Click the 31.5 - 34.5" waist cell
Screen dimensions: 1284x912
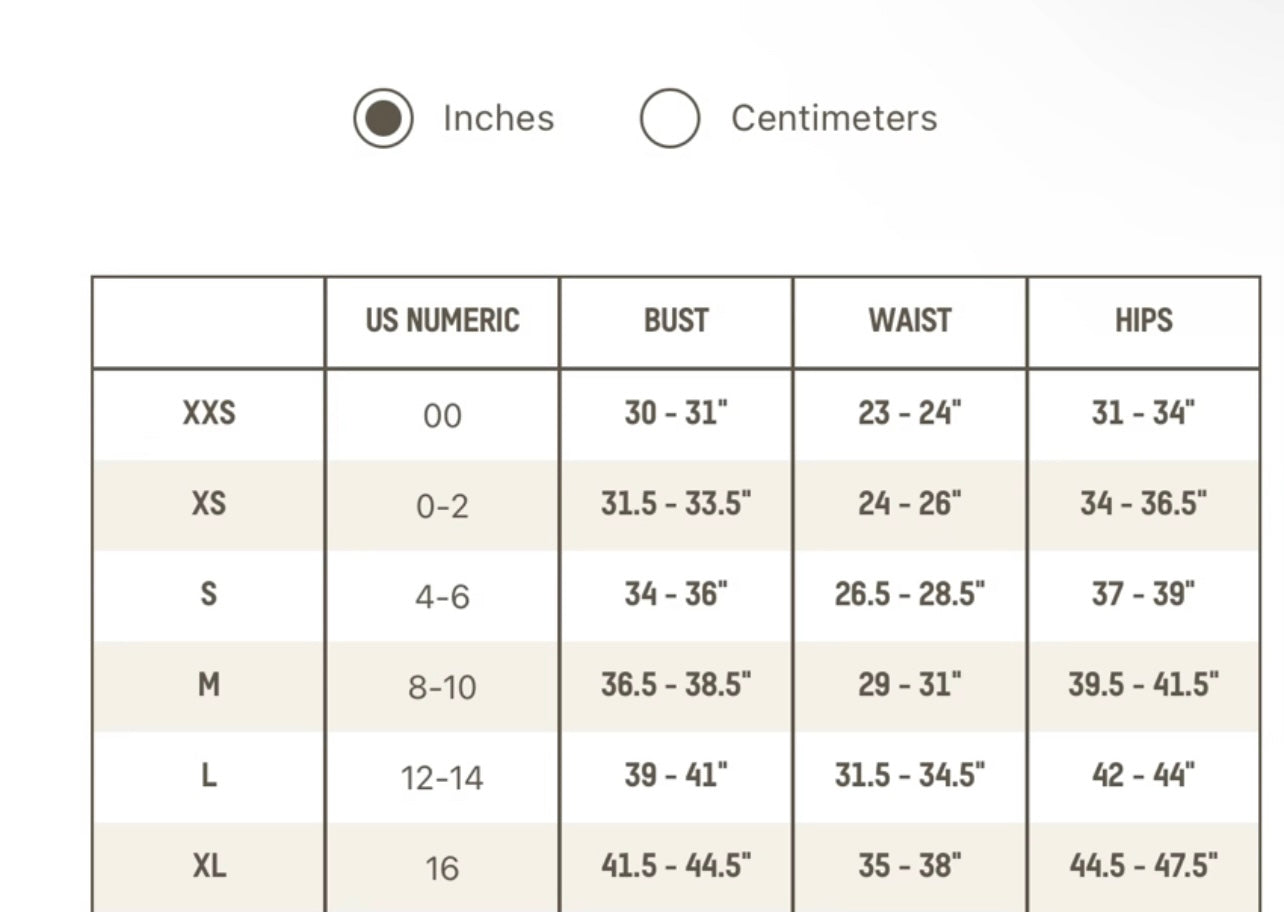click(x=910, y=775)
